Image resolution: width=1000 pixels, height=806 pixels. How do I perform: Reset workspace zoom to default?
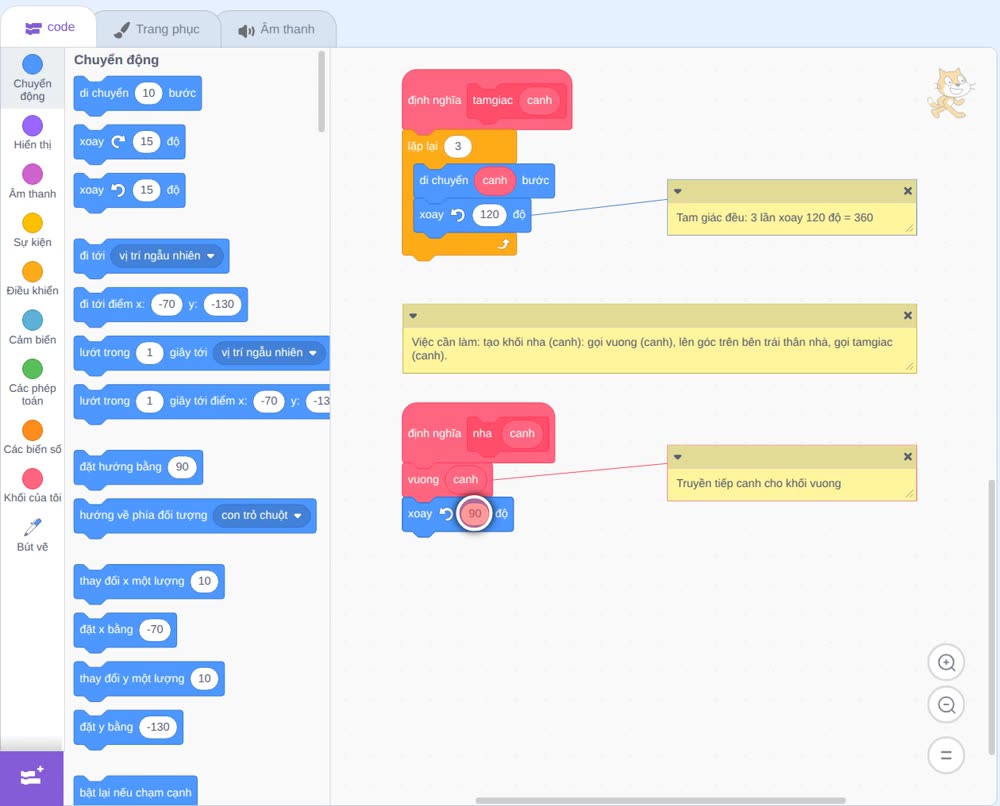pos(946,755)
